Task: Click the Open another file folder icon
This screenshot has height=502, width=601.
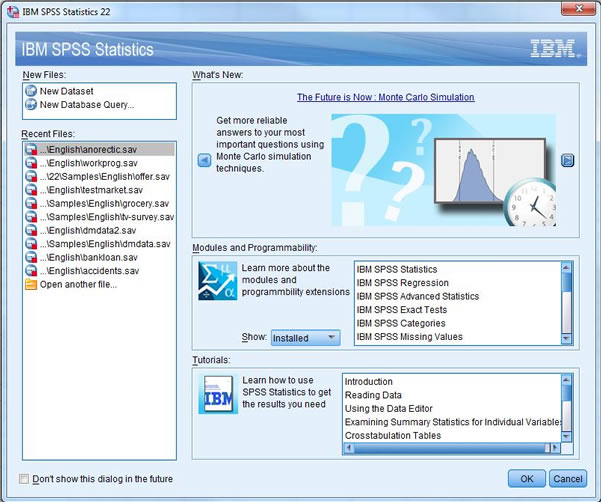Action: 31,284
